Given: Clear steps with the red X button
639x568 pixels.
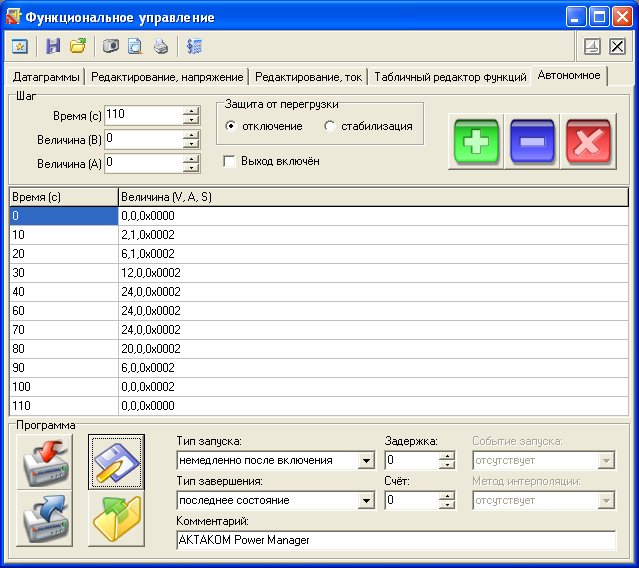Looking at the screenshot, I should (x=588, y=141).
